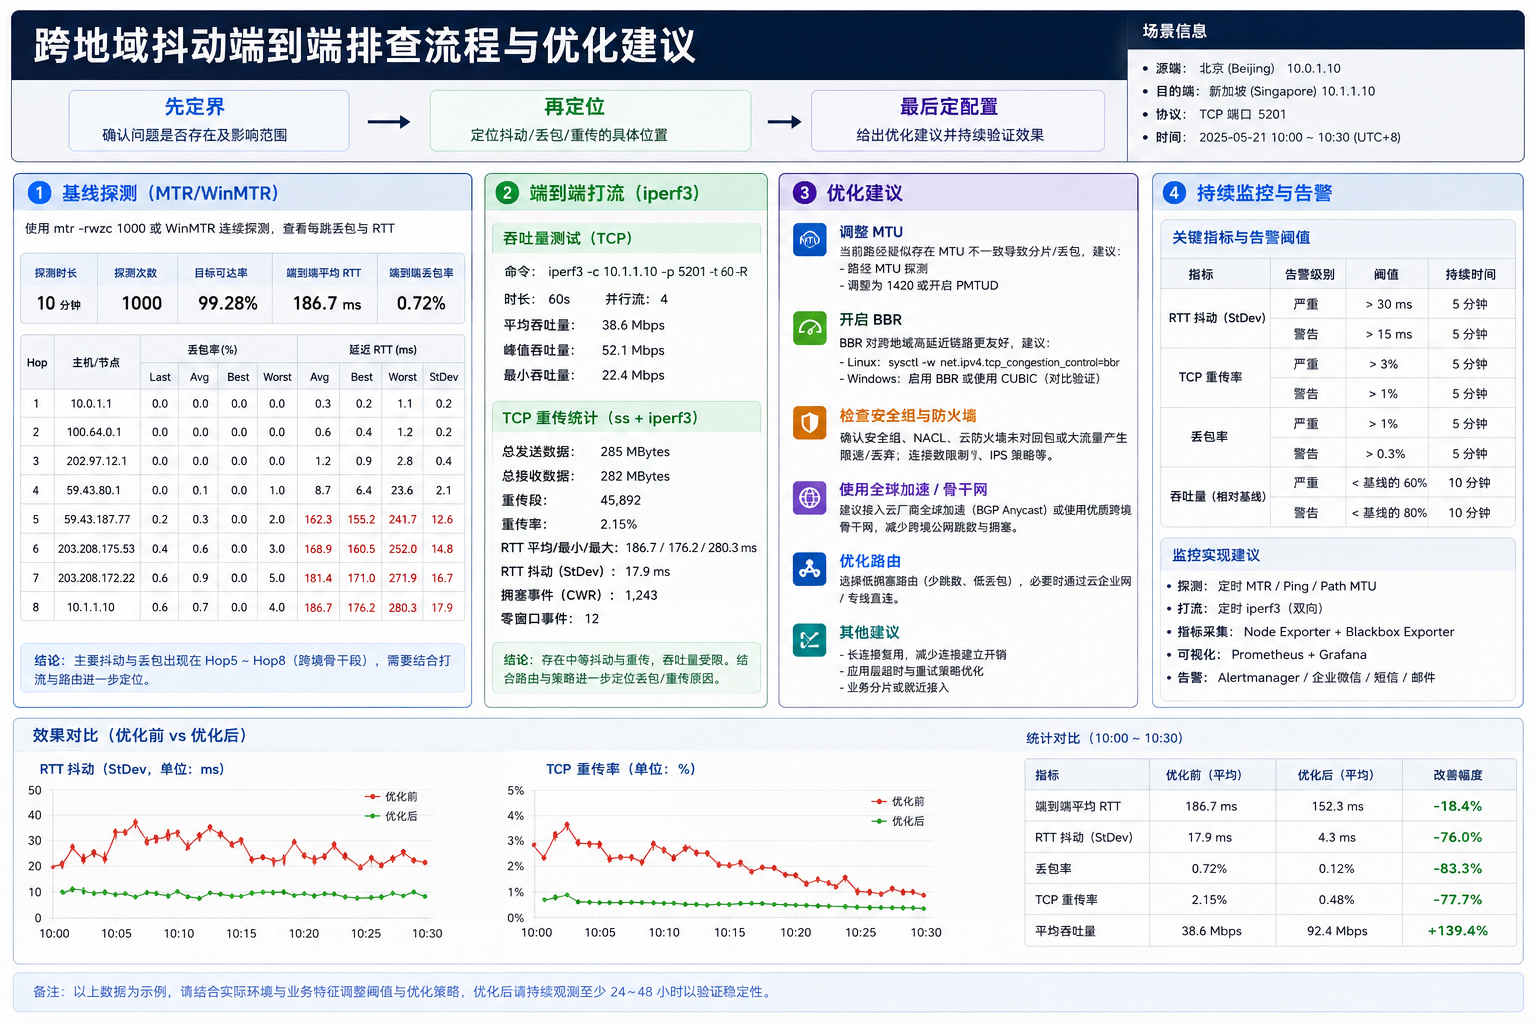
Task: Open section 1 基线探测 header
Action: click(242, 193)
